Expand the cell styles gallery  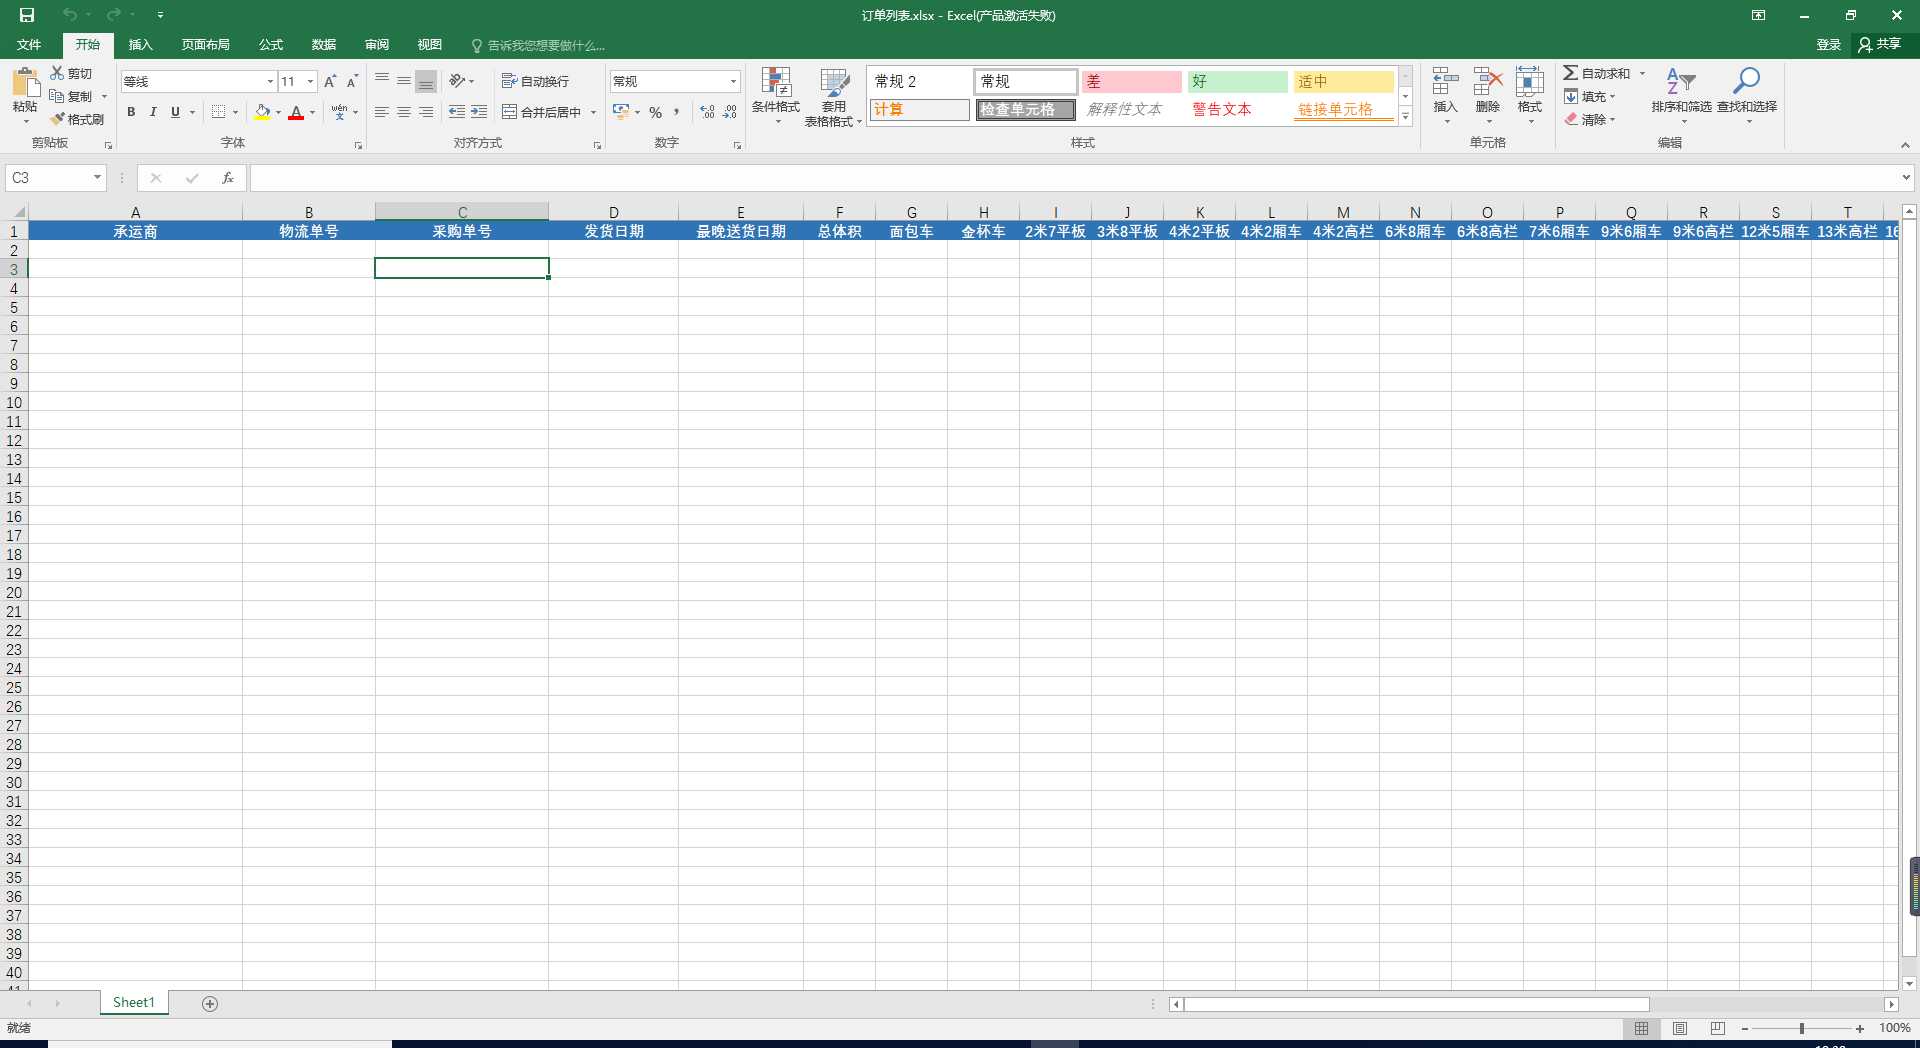pos(1405,117)
